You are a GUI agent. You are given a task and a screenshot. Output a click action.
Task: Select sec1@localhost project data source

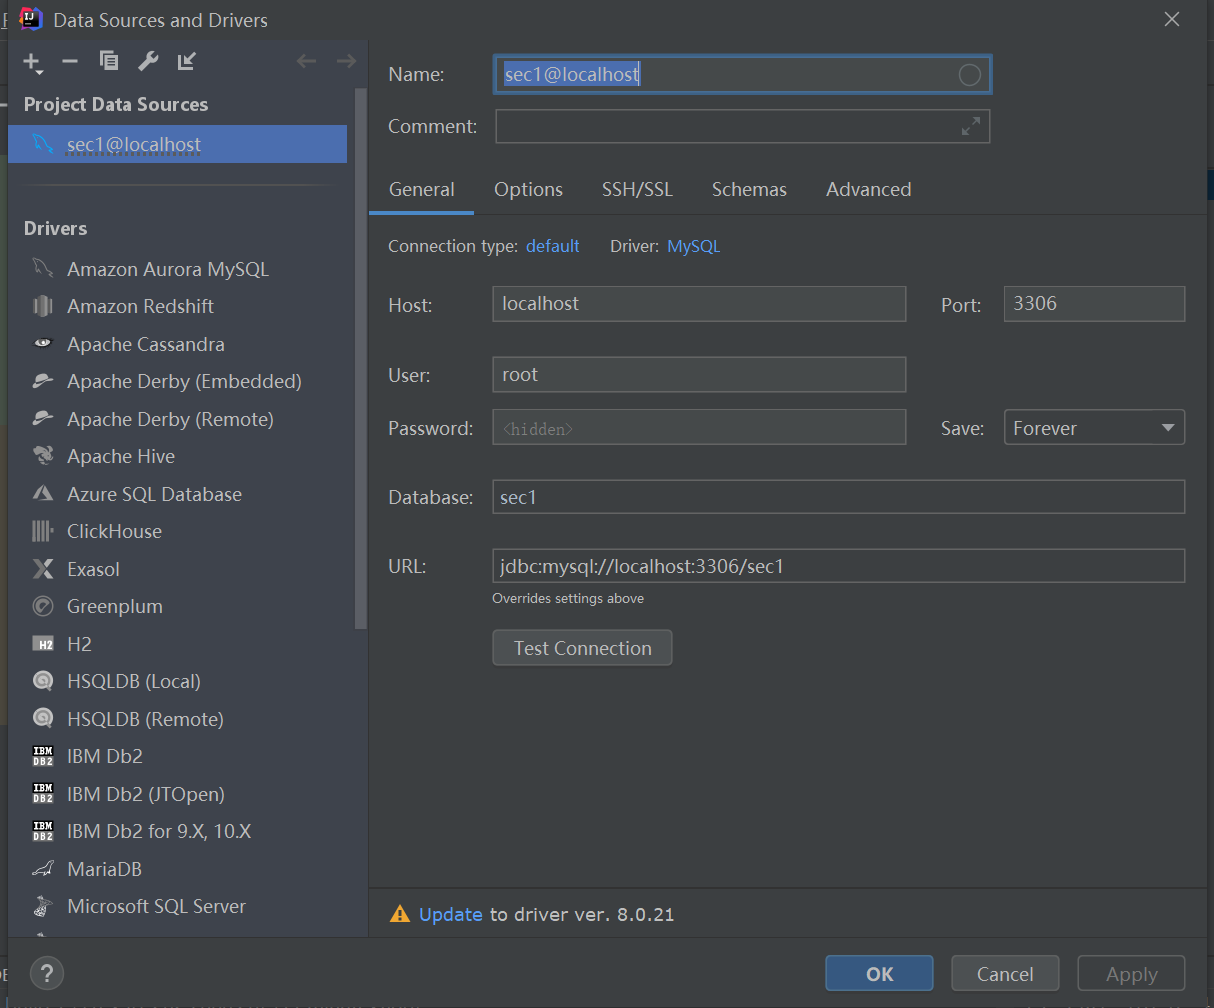pyautogui.click(x=178, y=144)
